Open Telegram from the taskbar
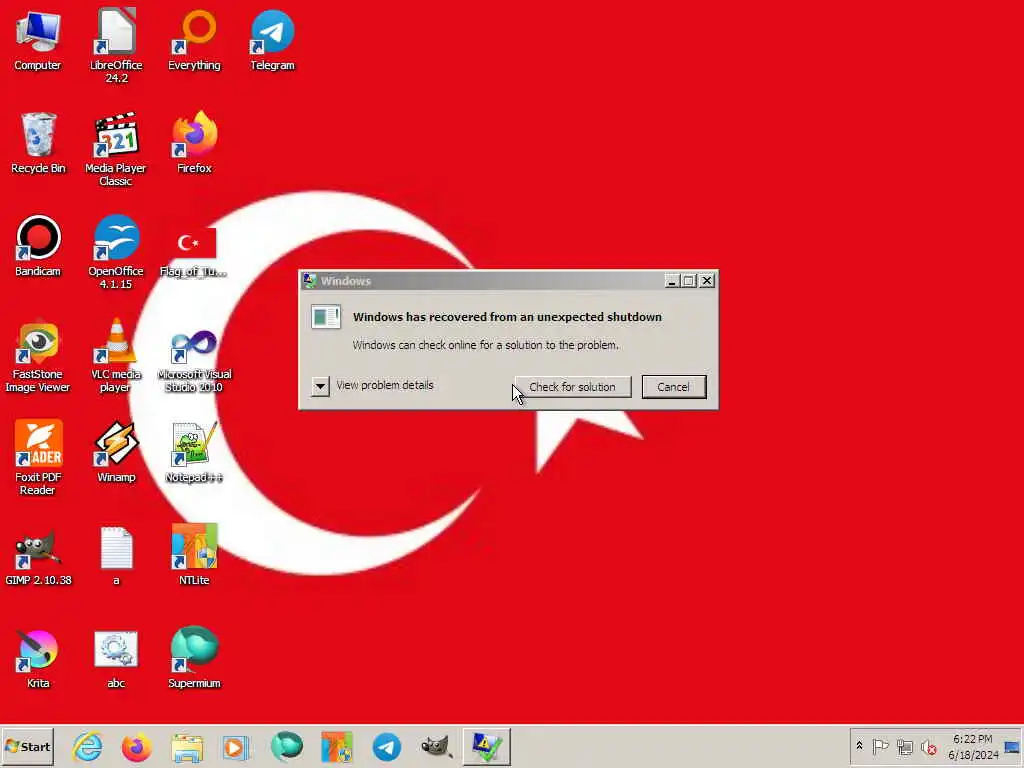The image size is (1024, 768). (x=387, y=747)
